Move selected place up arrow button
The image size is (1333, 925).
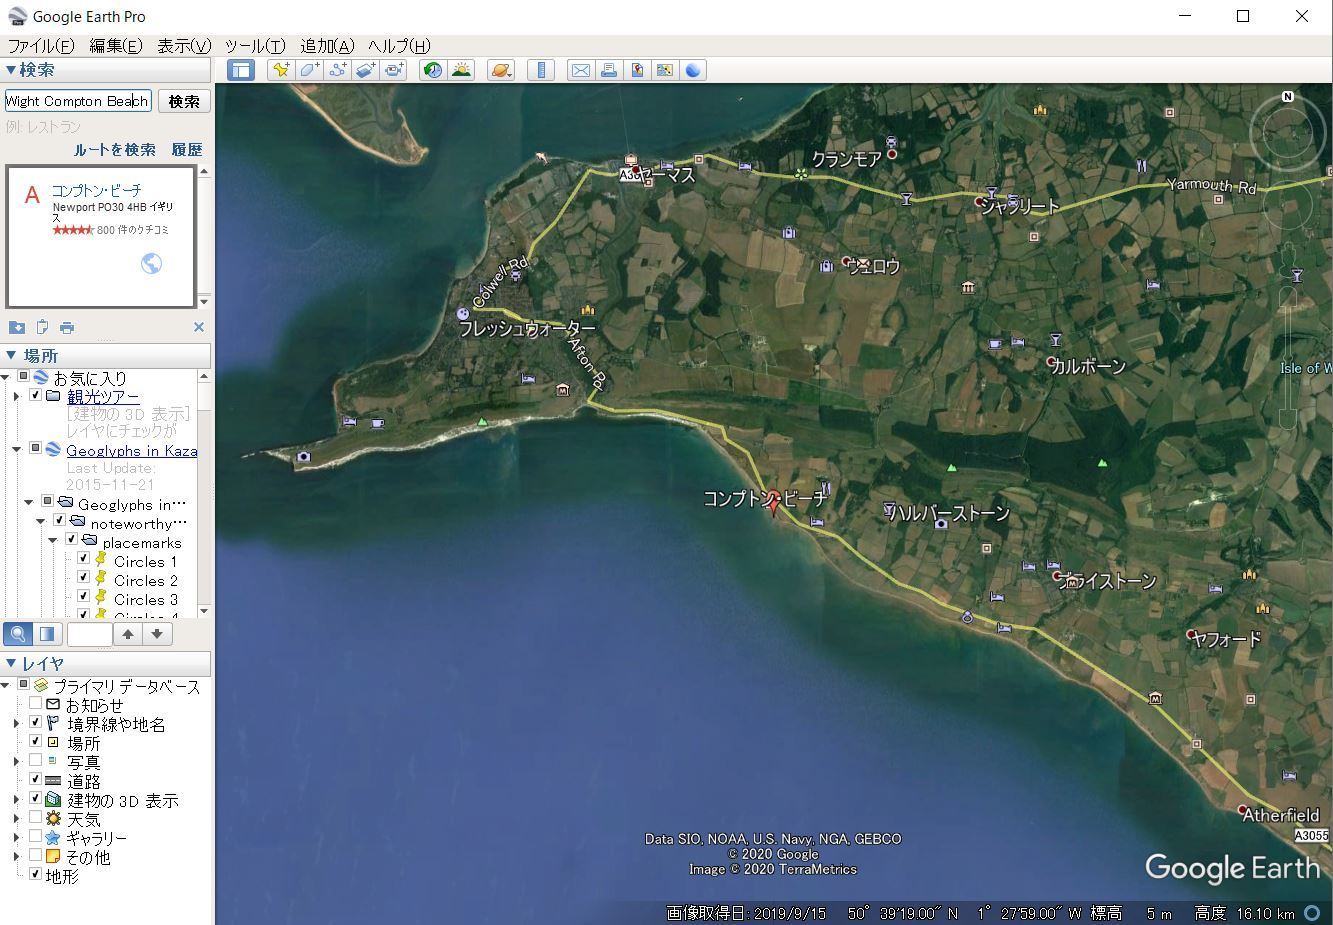(x=128, y=634)
